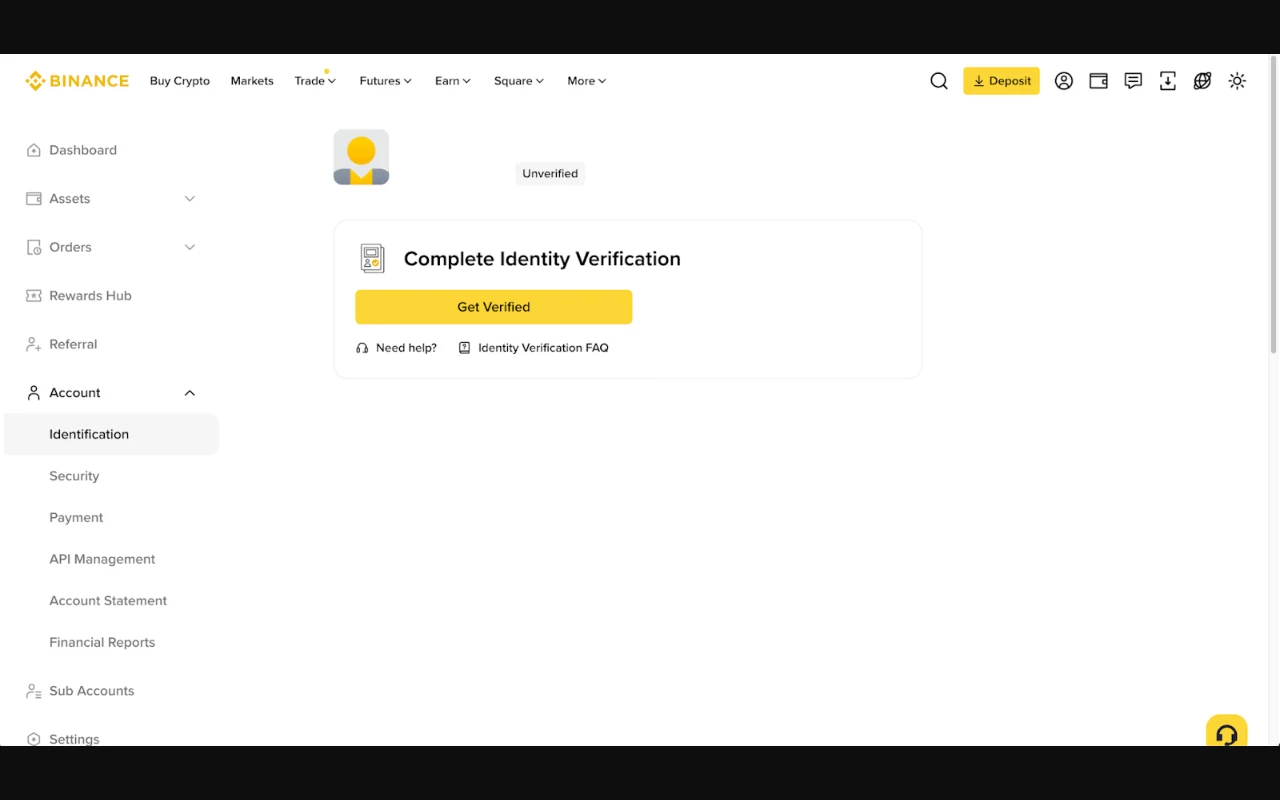Click the Deposit button
1280x800 pixels.
(1001, 81)
